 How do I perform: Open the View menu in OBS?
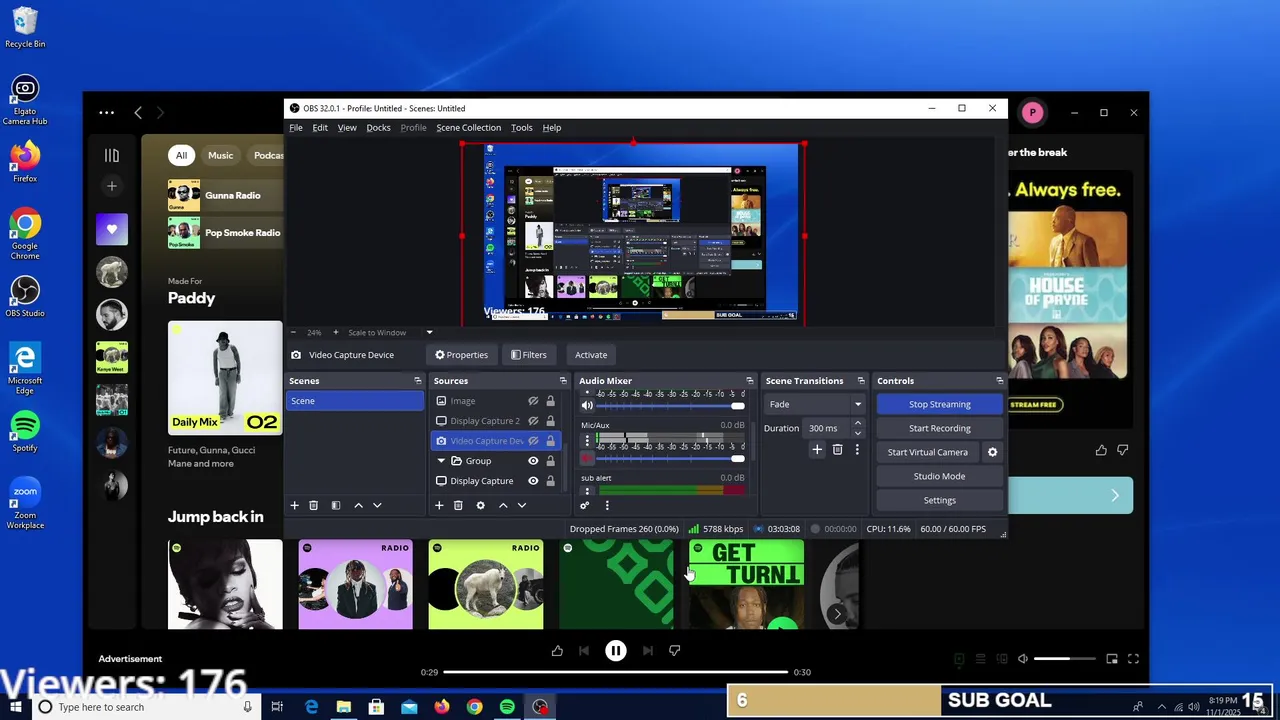click(x=347, y=128)
